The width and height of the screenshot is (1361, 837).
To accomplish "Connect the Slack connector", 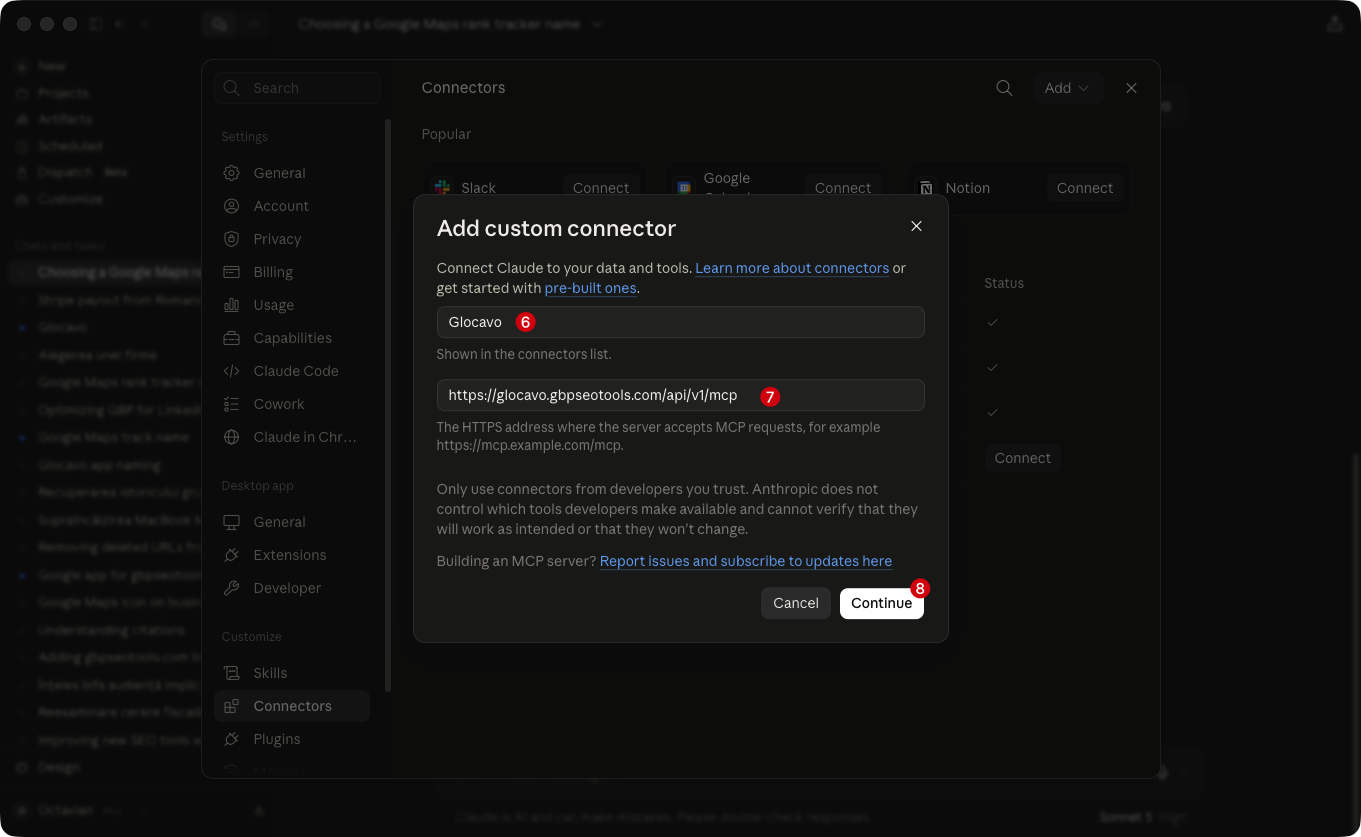I will click(601, 188).
